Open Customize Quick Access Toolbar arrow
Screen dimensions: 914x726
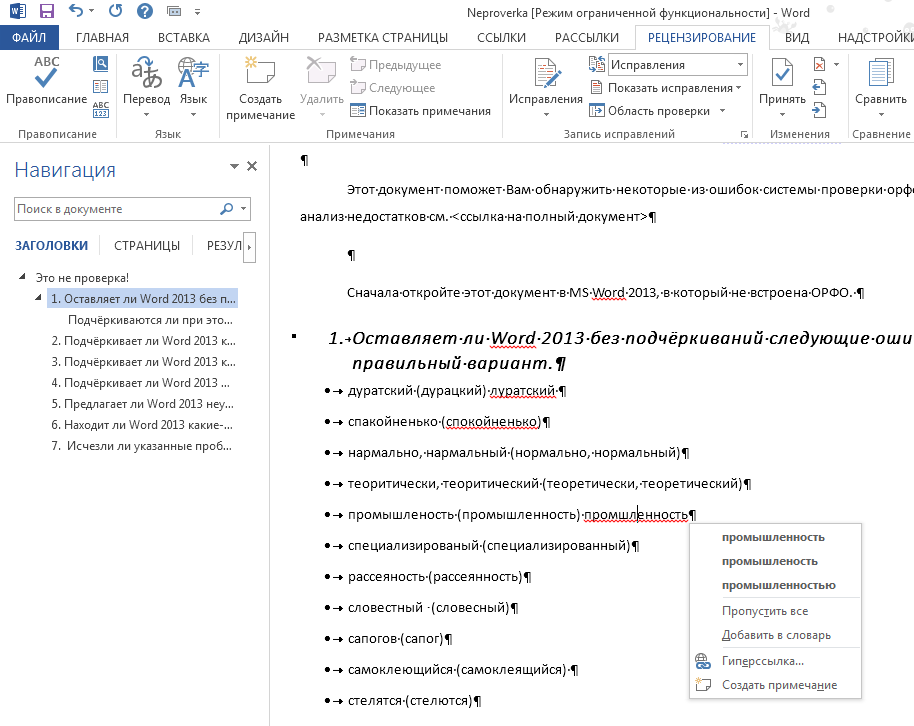click(x=198, y=12)
